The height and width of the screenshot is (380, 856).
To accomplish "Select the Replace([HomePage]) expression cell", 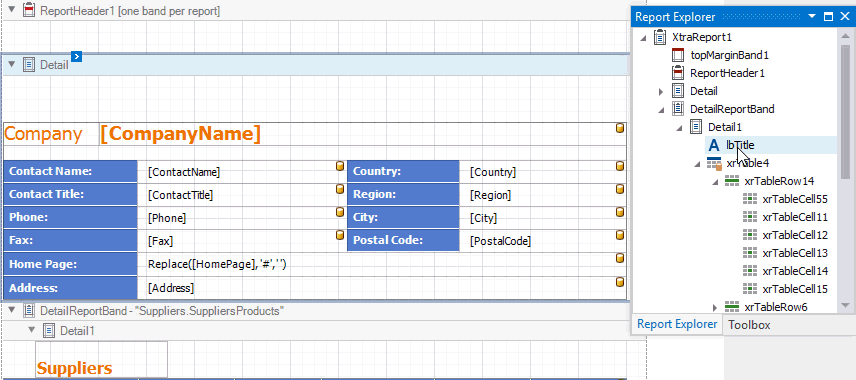I will click(382, 264).
